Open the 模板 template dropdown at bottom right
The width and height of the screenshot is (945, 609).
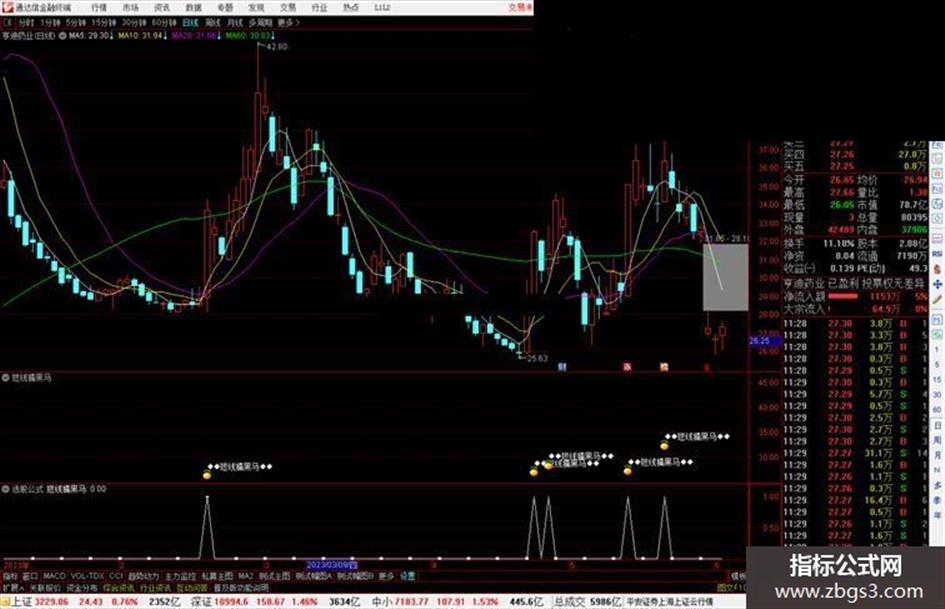coord(739,576)
